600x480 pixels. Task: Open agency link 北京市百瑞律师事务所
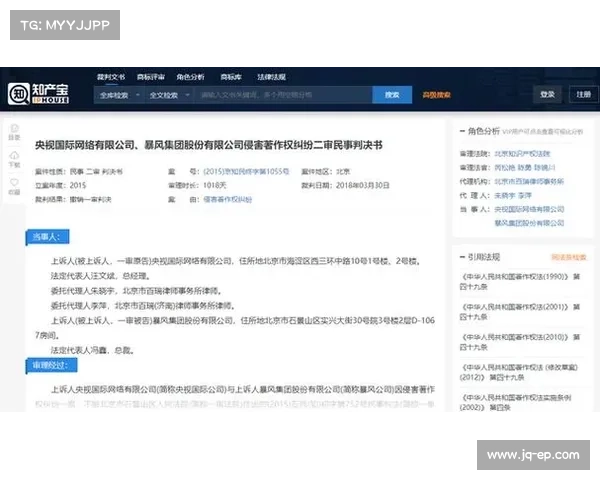click(529, 181)
